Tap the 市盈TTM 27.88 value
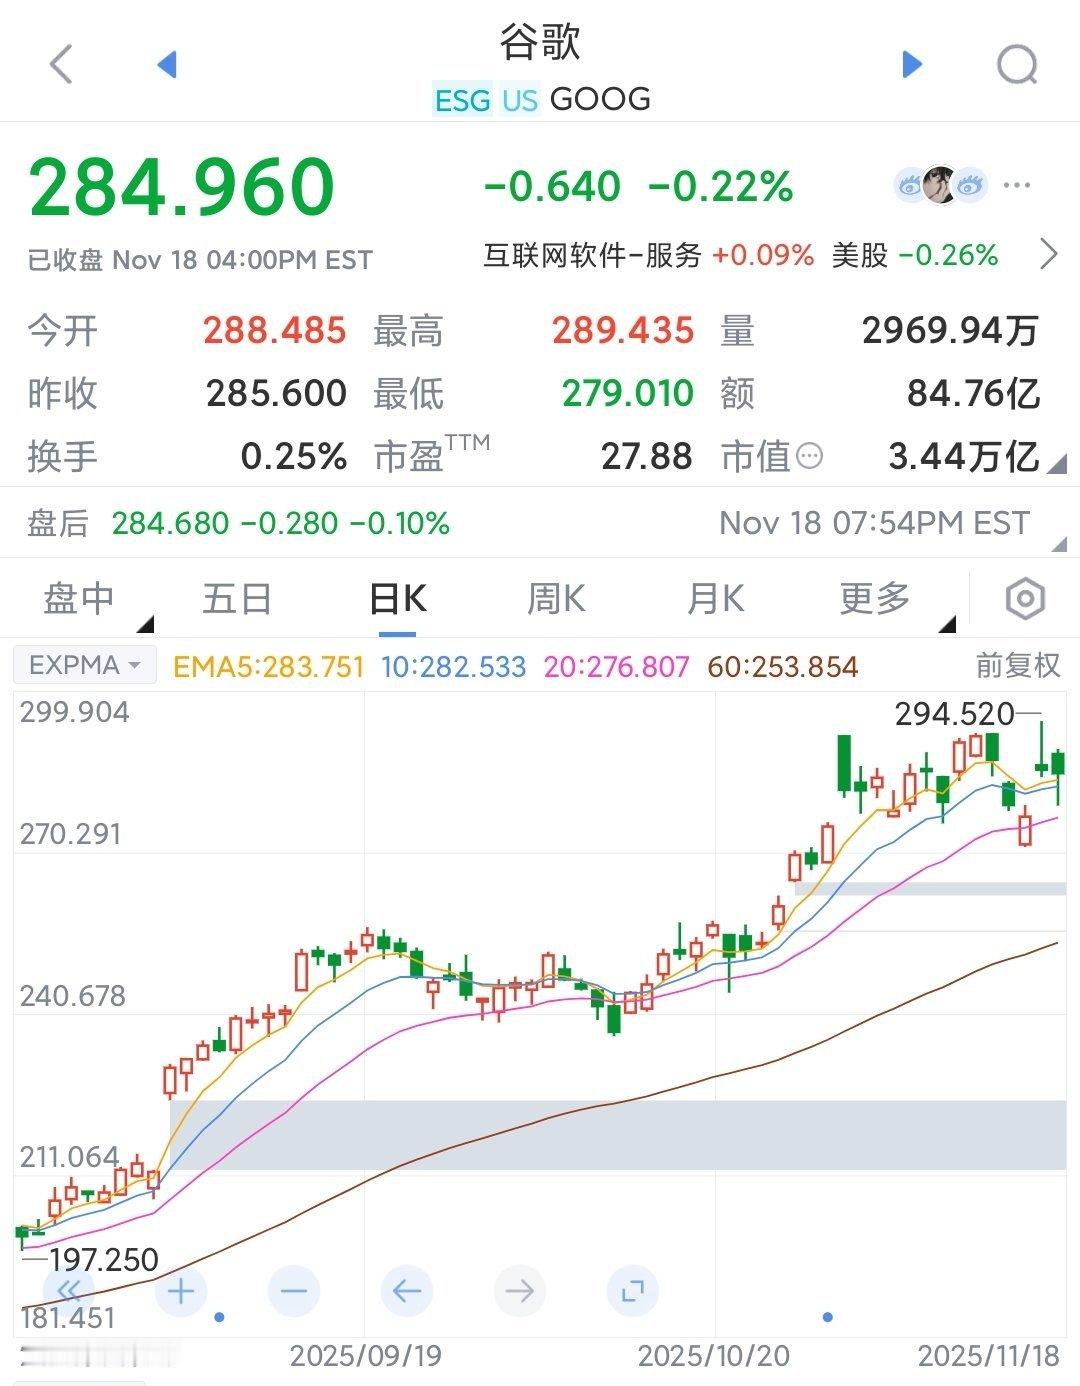Viewport: 1080px width, 1386px height. pyautogui.click(x=646, y=457)
